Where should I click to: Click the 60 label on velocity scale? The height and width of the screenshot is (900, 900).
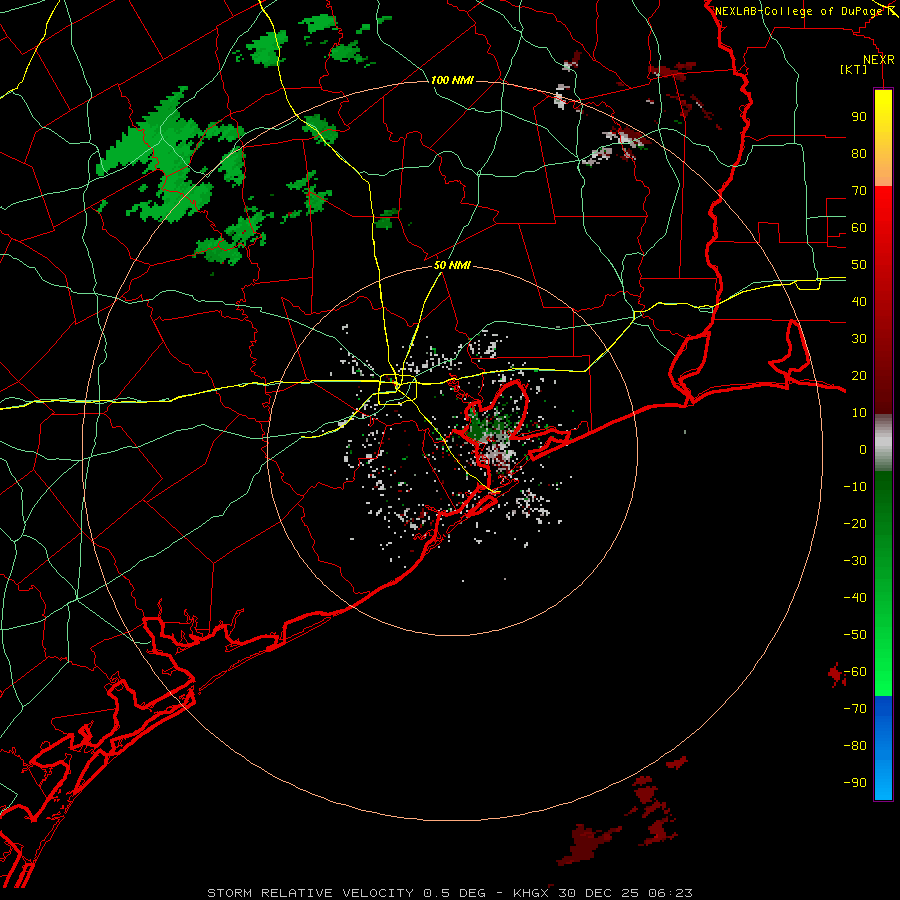[x=859, y=227]
